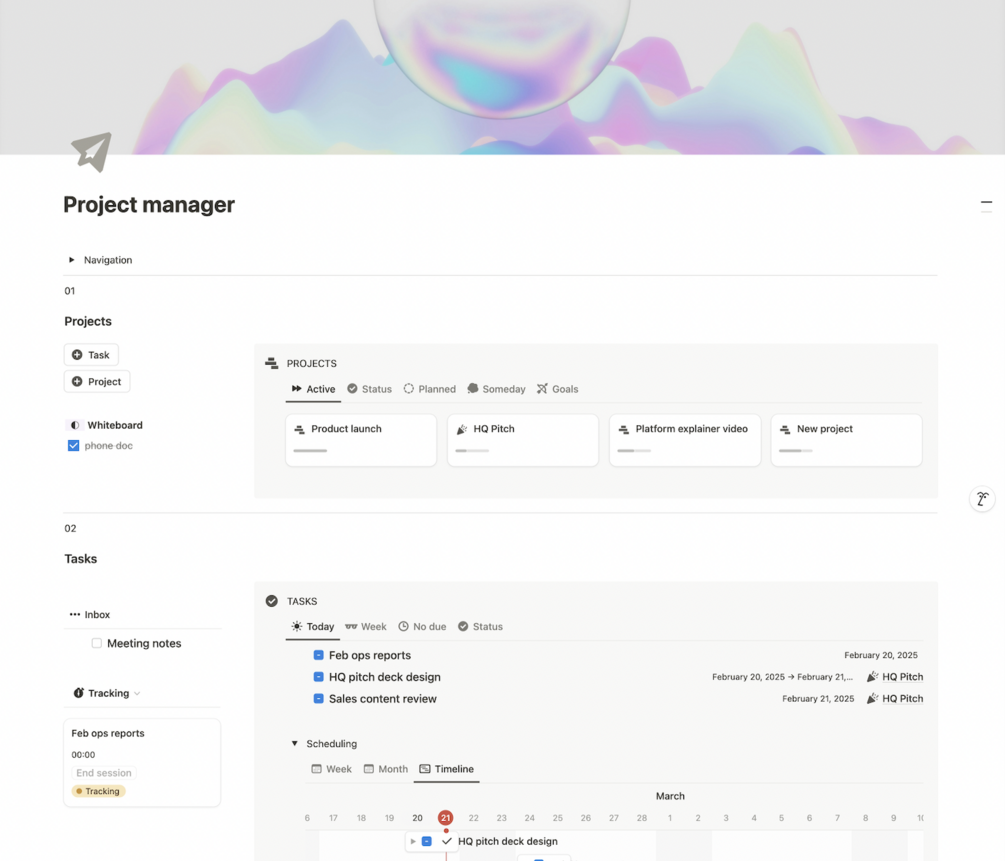
Task: Click the 00:00 tracking timer value
Action: point(83,755)
